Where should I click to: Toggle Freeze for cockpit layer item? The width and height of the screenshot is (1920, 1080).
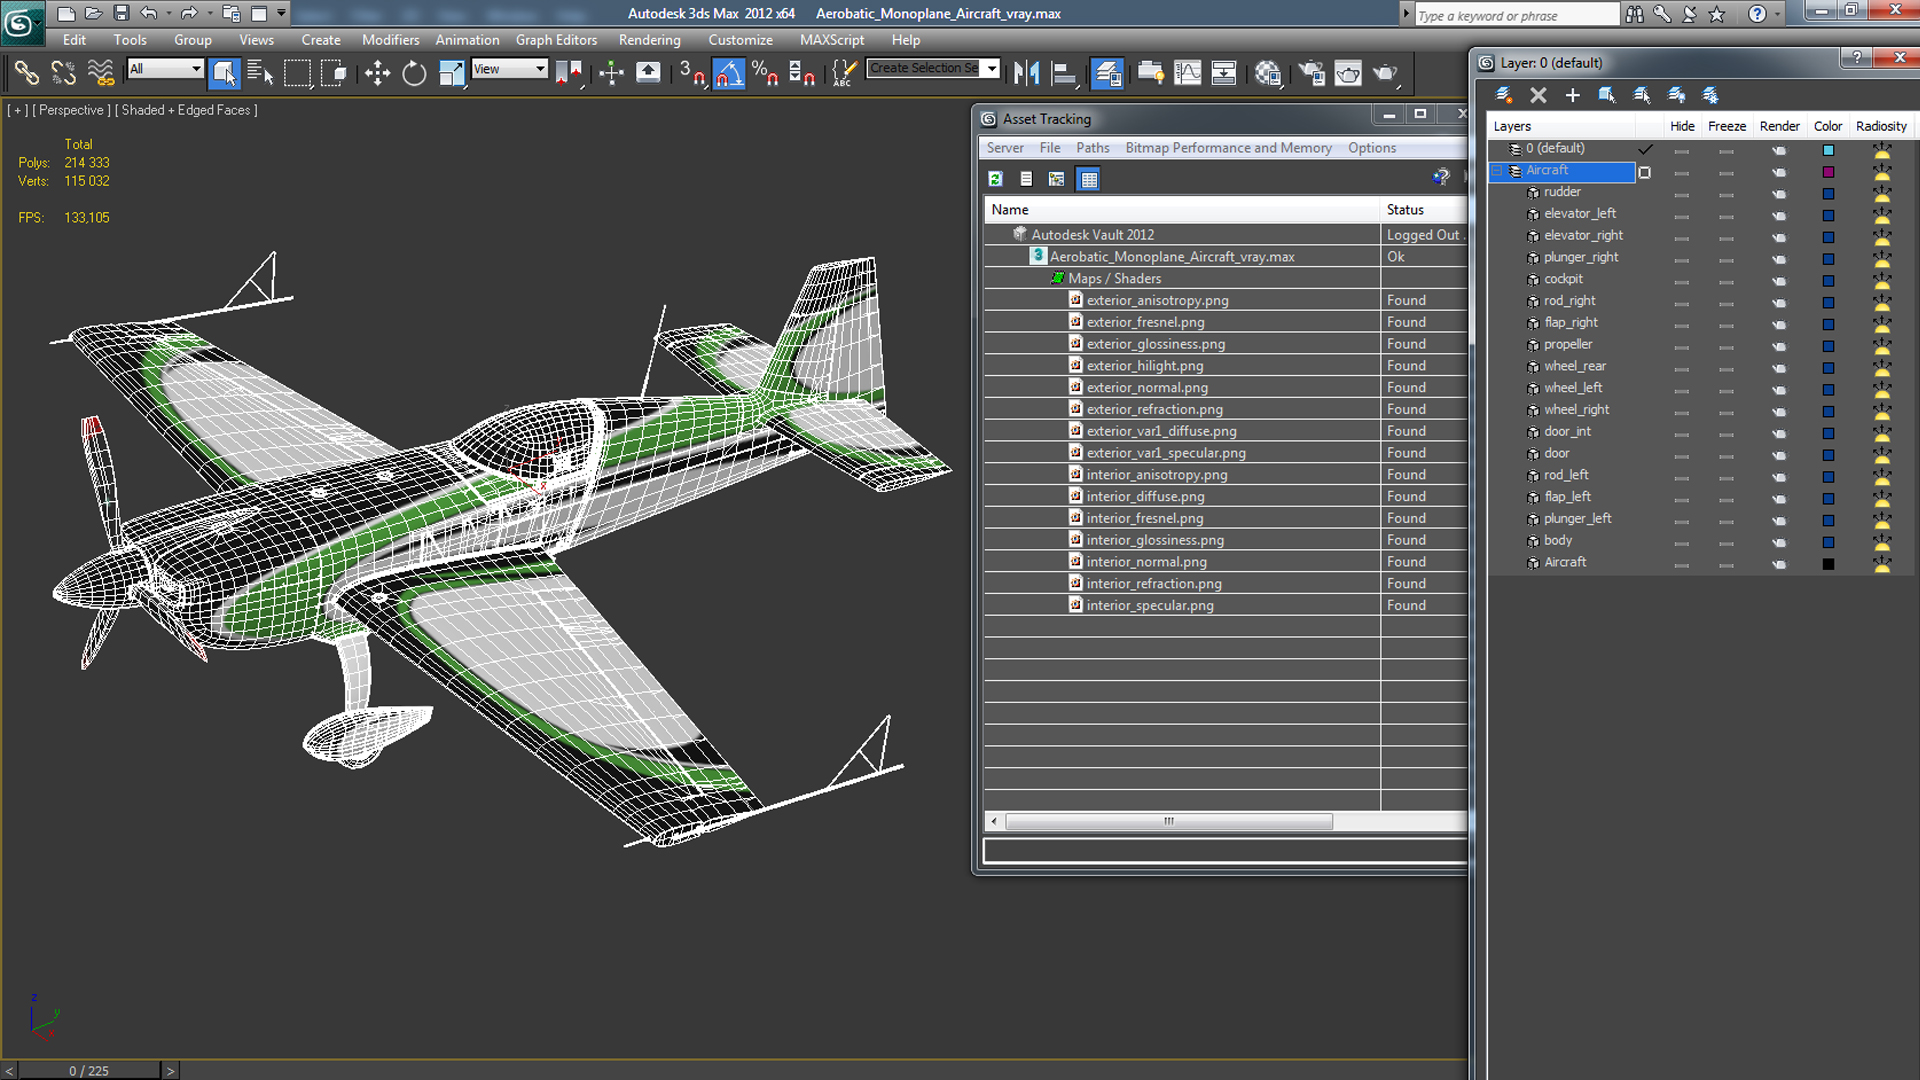[1726, 280]
